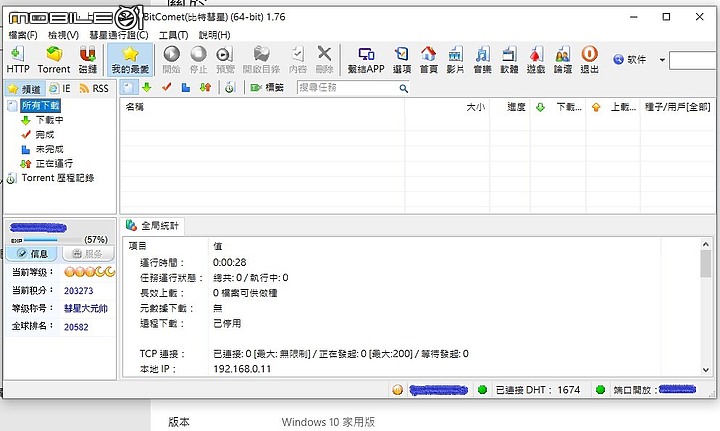Open the 軟體 software section
This screenshot has height=431, width=720.
click(x=509, y=60)
